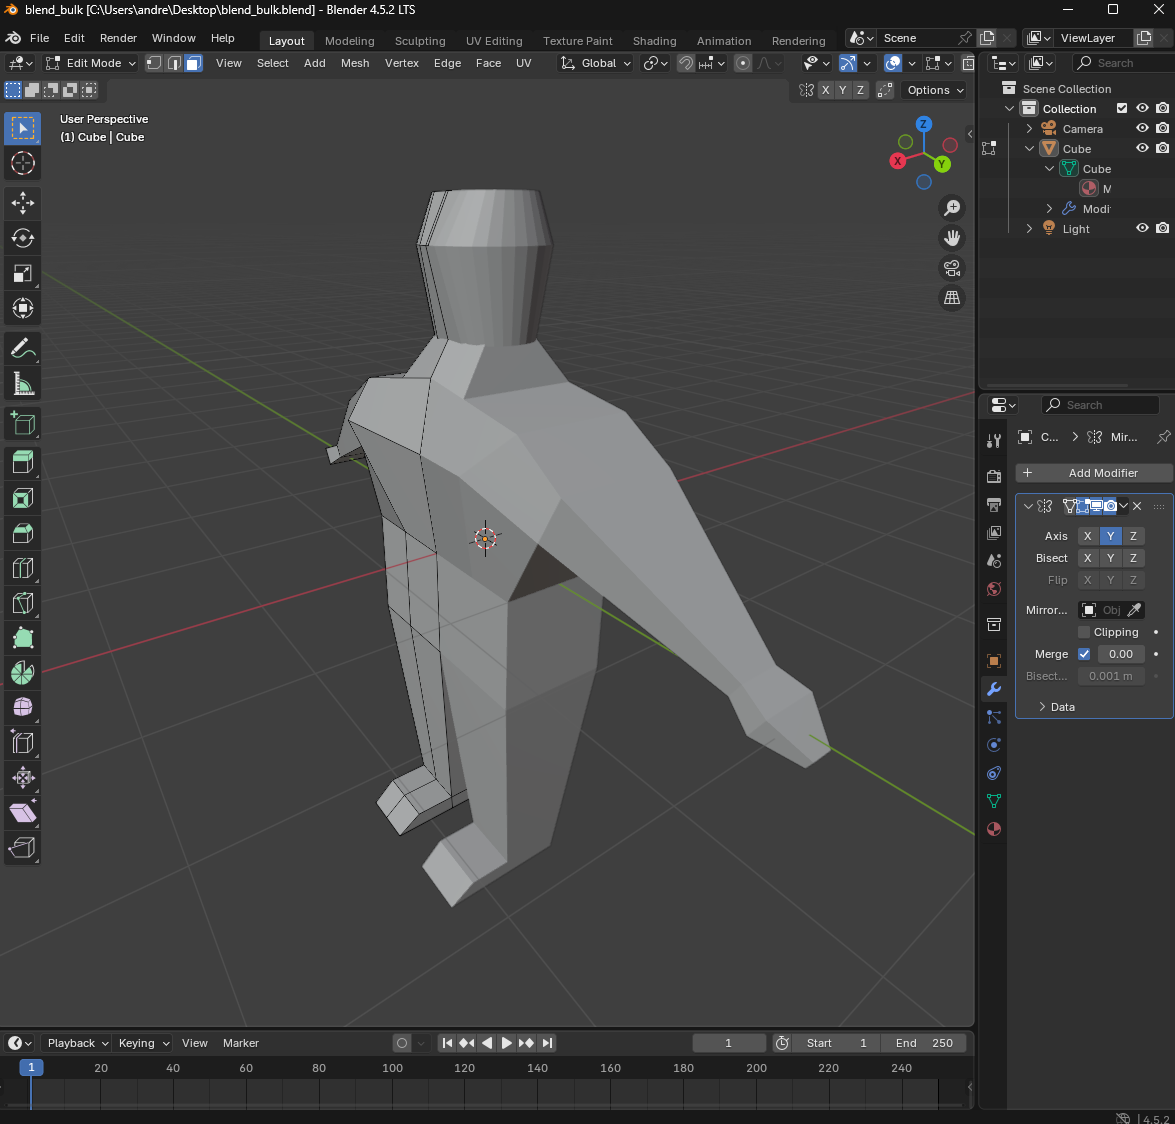This screenshot has width=1175, height=1124.
Task: Open the Edit Mode dropdown
Action: 90,63
